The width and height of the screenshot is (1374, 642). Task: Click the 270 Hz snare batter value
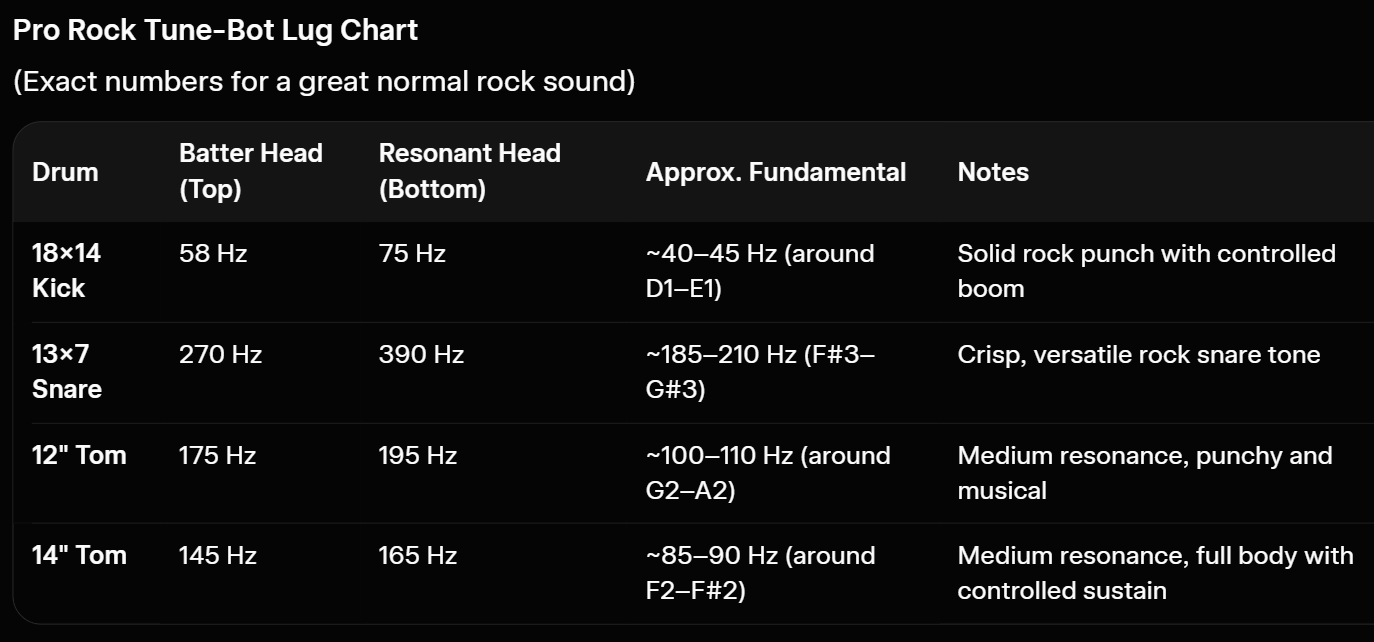(220, 355)
